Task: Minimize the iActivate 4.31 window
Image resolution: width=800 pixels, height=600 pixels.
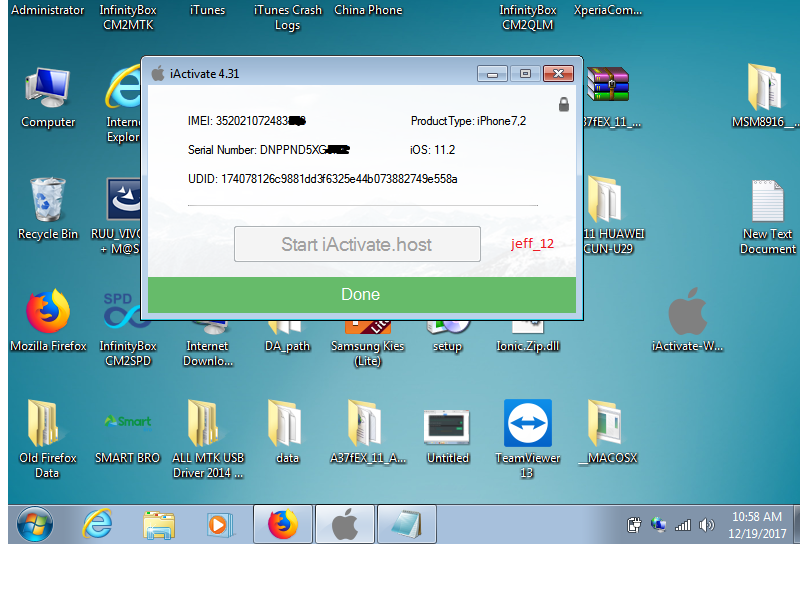Action: tap(492, 73)
